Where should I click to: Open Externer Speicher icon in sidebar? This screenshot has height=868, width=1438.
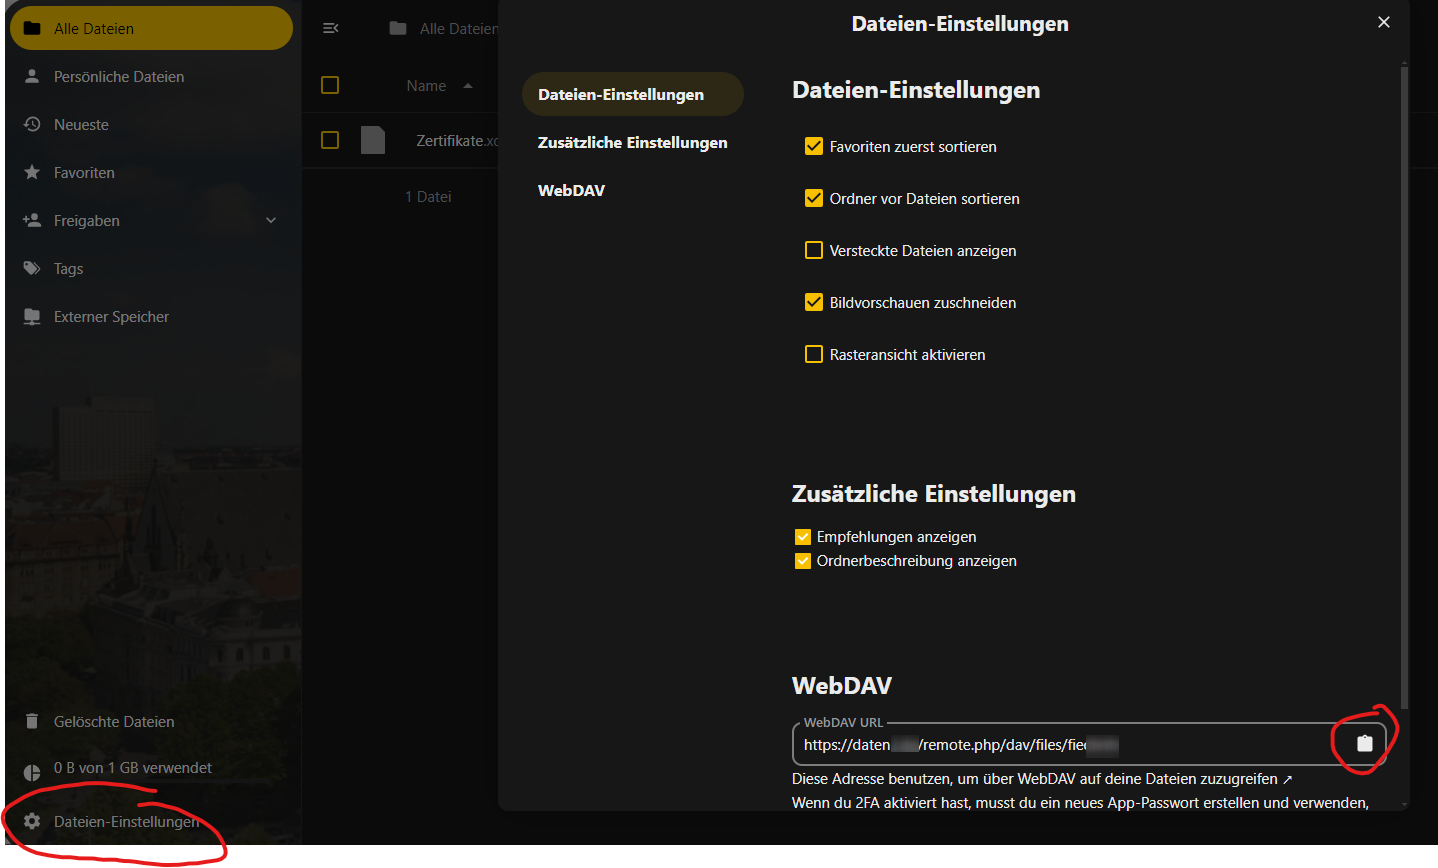(32, 317)
